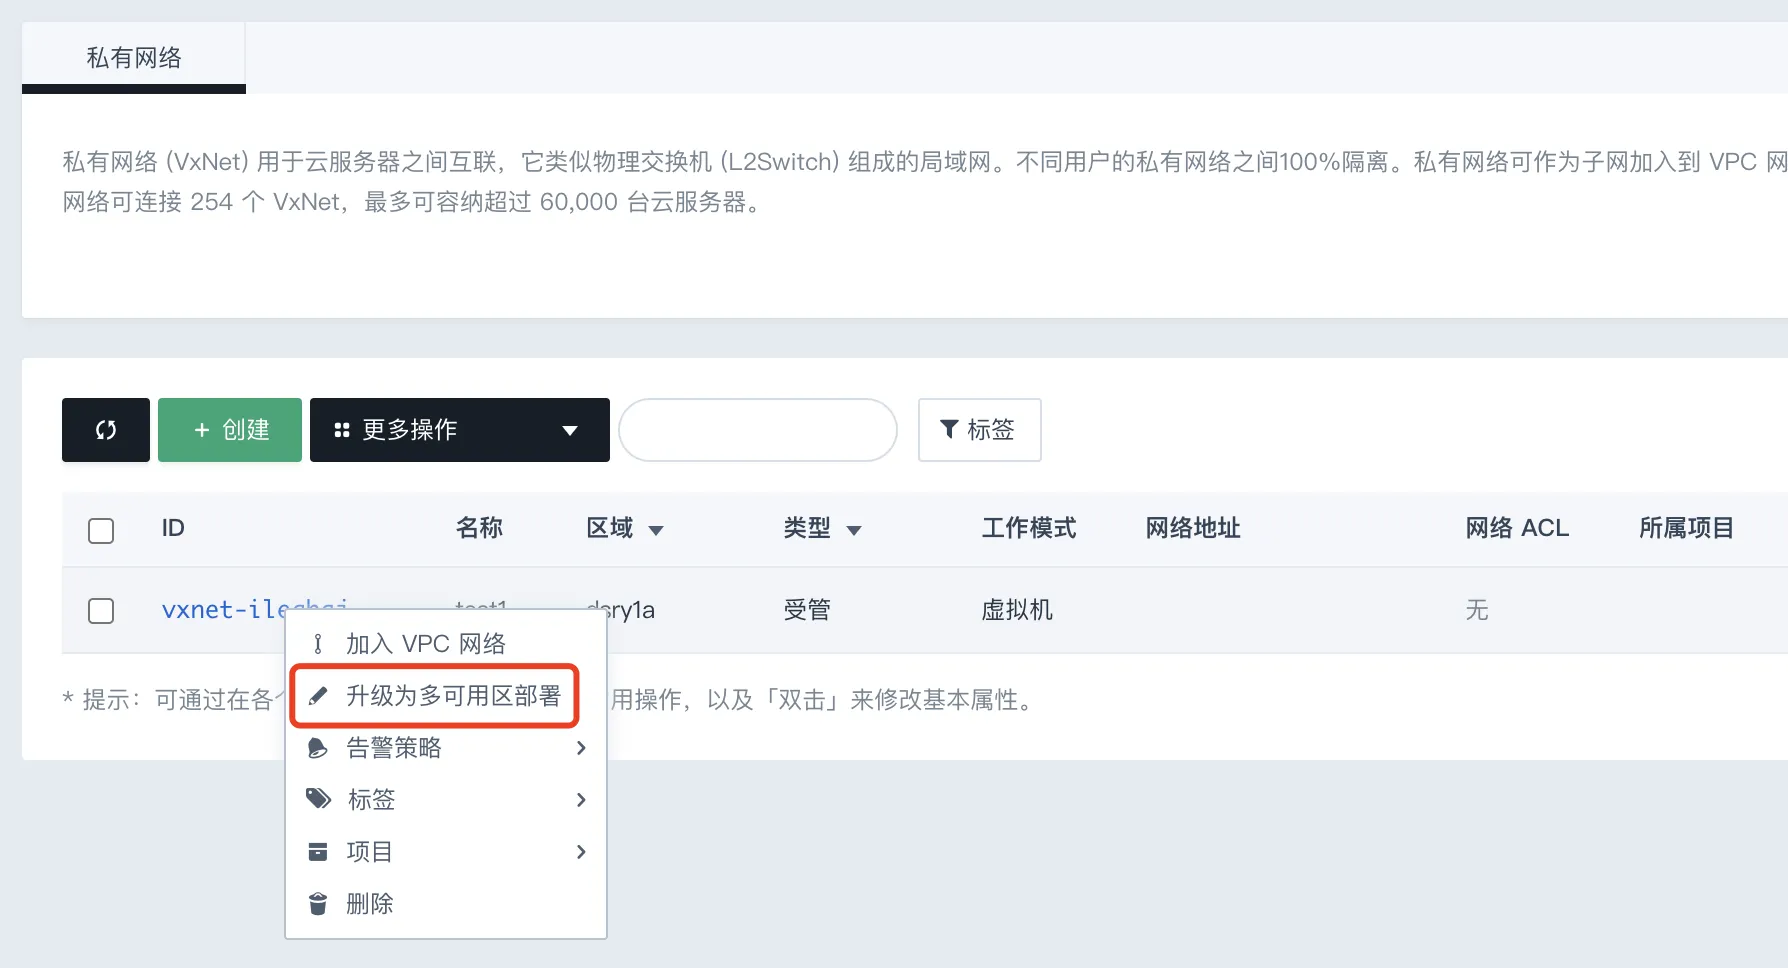Check the select-all checkbox in table header
This screenshot has height=968, width=1788.
(101, 531)
